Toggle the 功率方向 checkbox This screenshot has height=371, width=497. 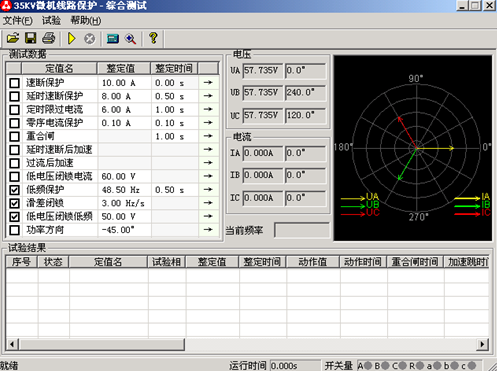click(x=14, y=230)
